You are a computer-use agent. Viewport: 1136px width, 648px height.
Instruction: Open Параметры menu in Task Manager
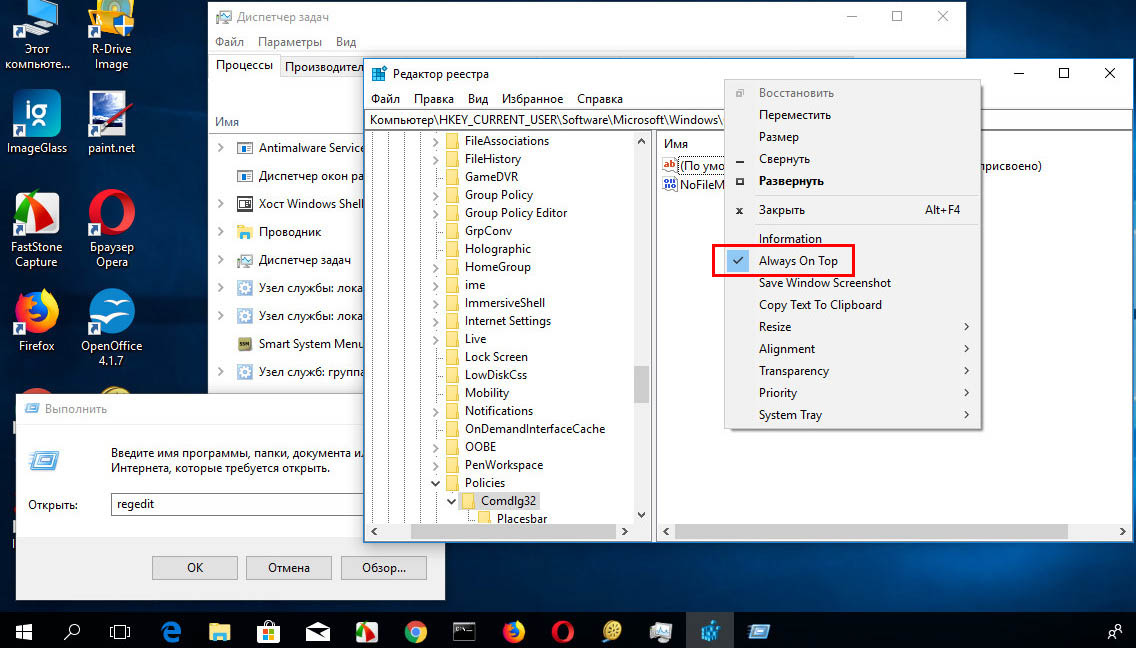[x=290, y=42]
